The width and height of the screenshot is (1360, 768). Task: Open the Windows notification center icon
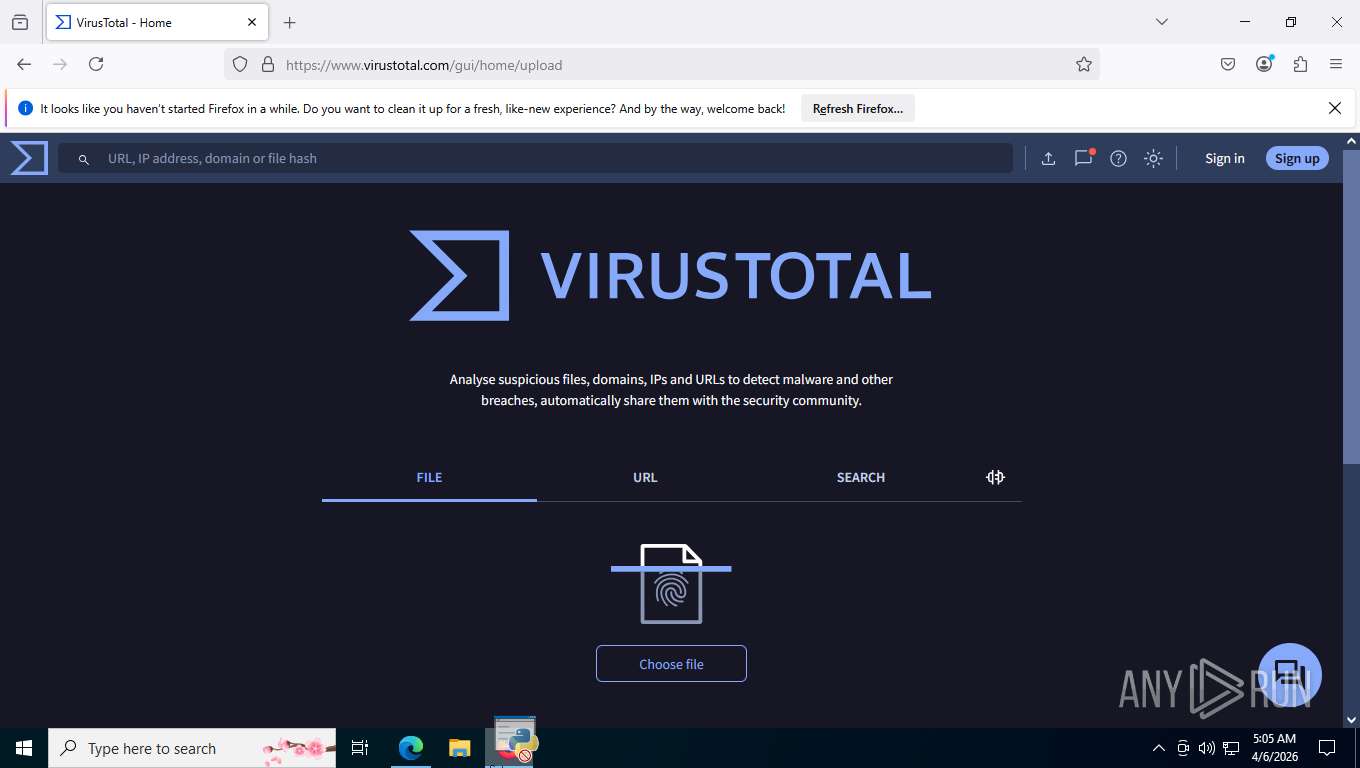click(x=1327, y=748)
